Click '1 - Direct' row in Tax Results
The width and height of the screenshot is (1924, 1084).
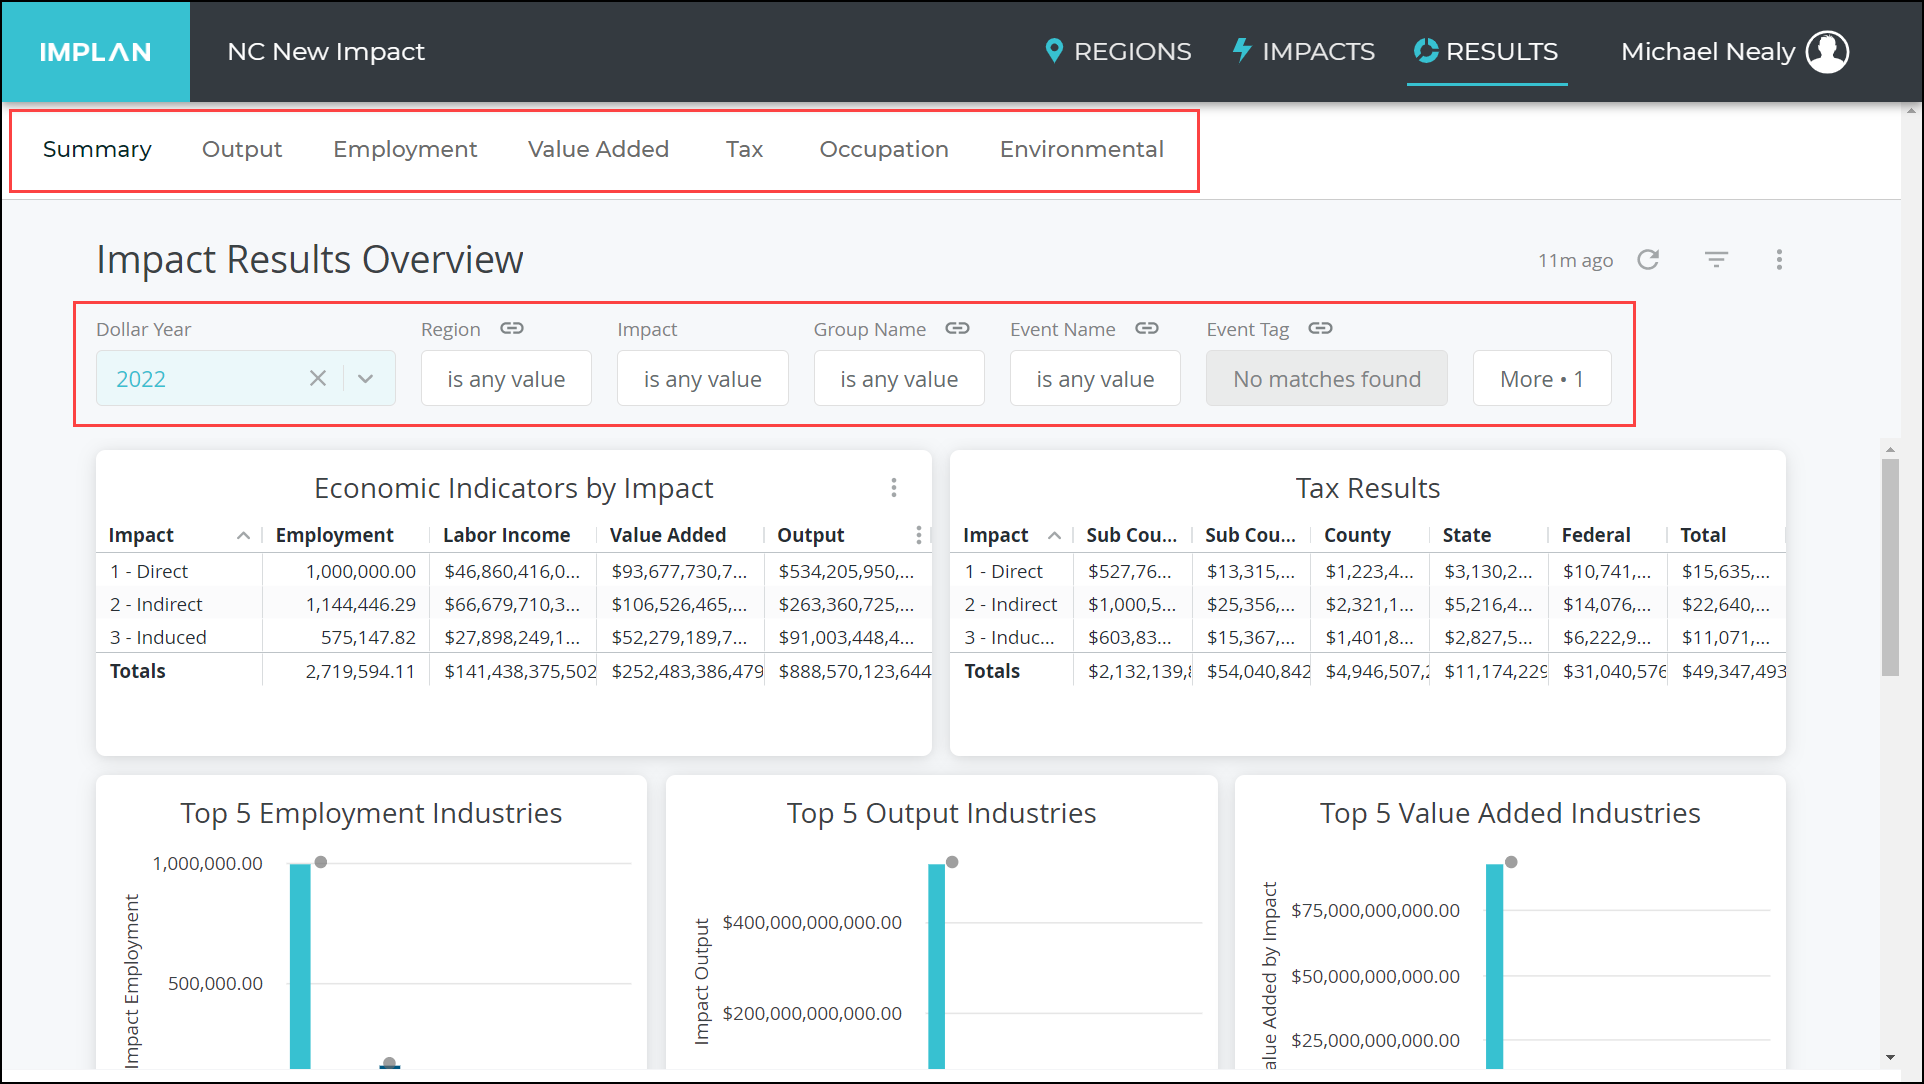coord(1368,571)
